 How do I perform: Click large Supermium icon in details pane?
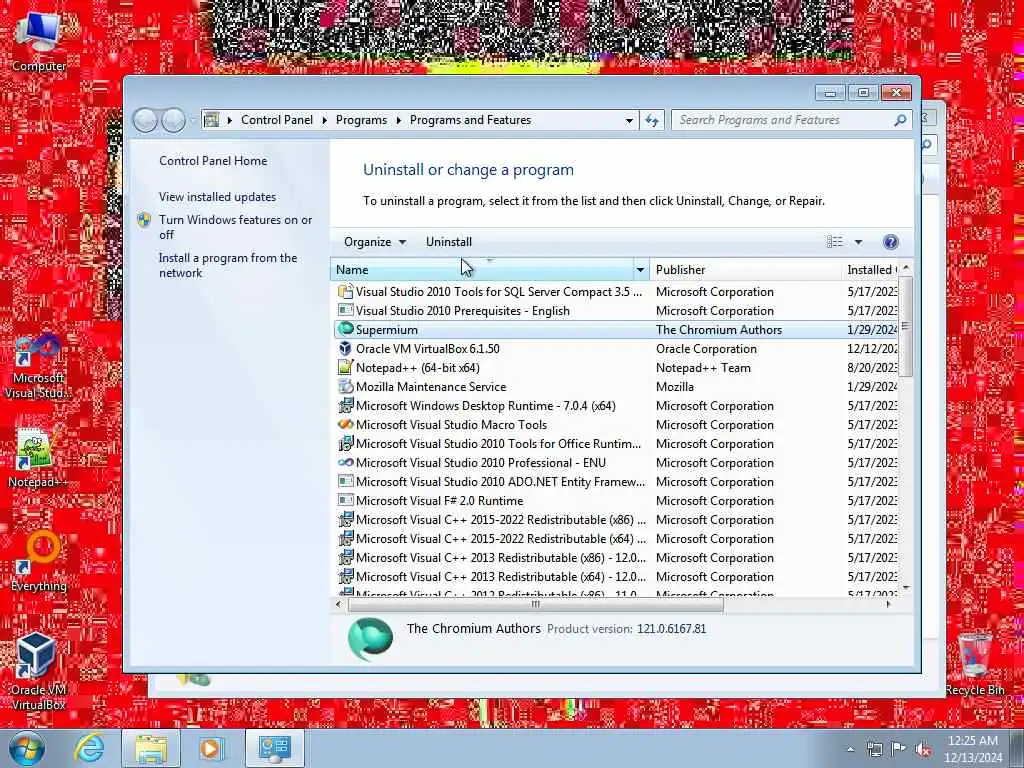point(370,639)
